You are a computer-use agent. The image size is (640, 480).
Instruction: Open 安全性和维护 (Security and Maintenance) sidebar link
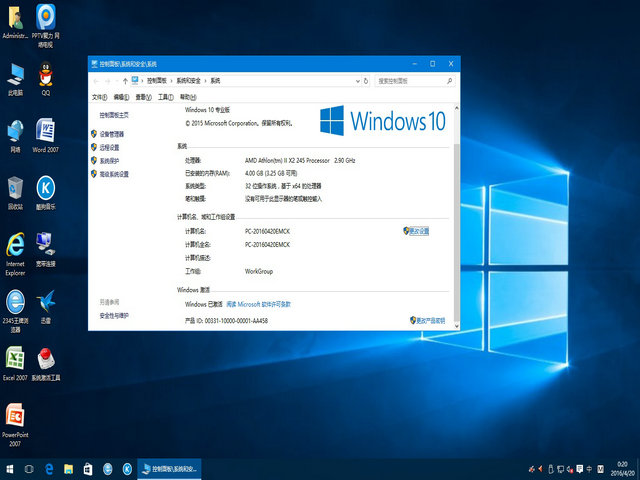point(114,316)
